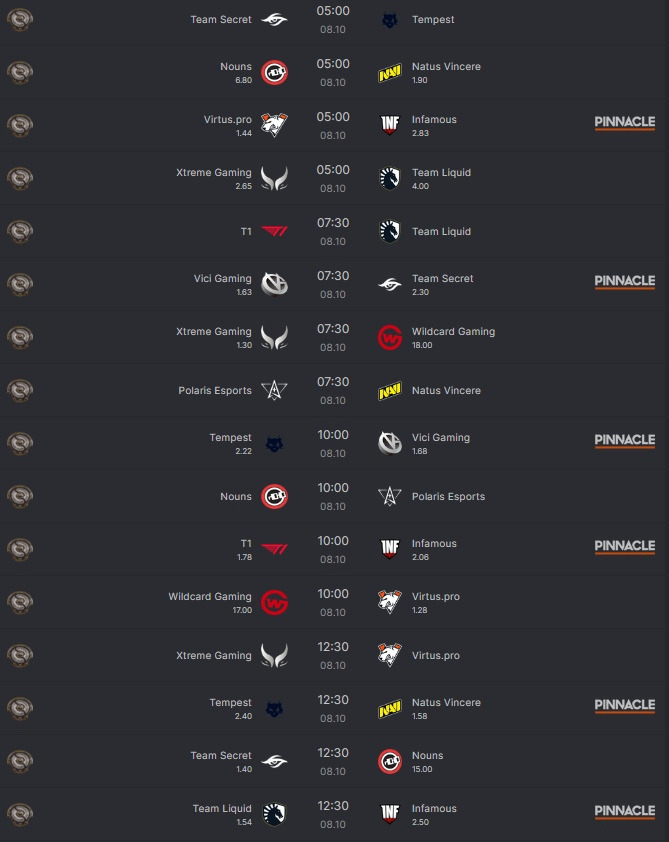This screenshot has width=669, height=842.
Task: Open tournament icon beside Team Secret vs Tempest match
Action: click(x=20, y=20)
